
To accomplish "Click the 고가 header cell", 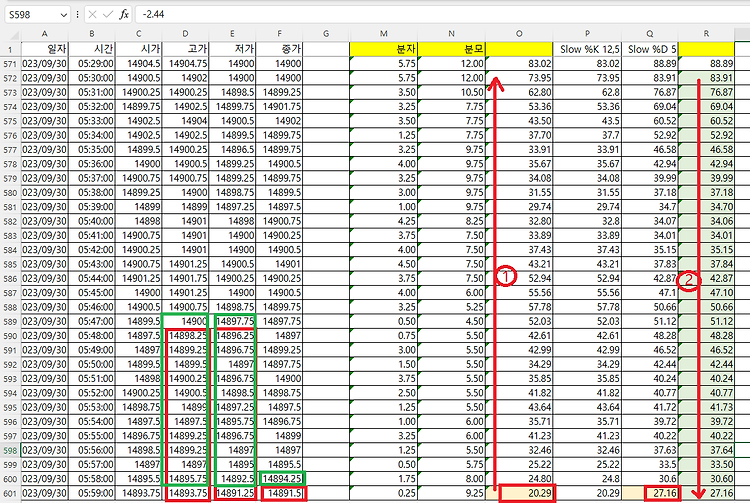I will 185,49.
